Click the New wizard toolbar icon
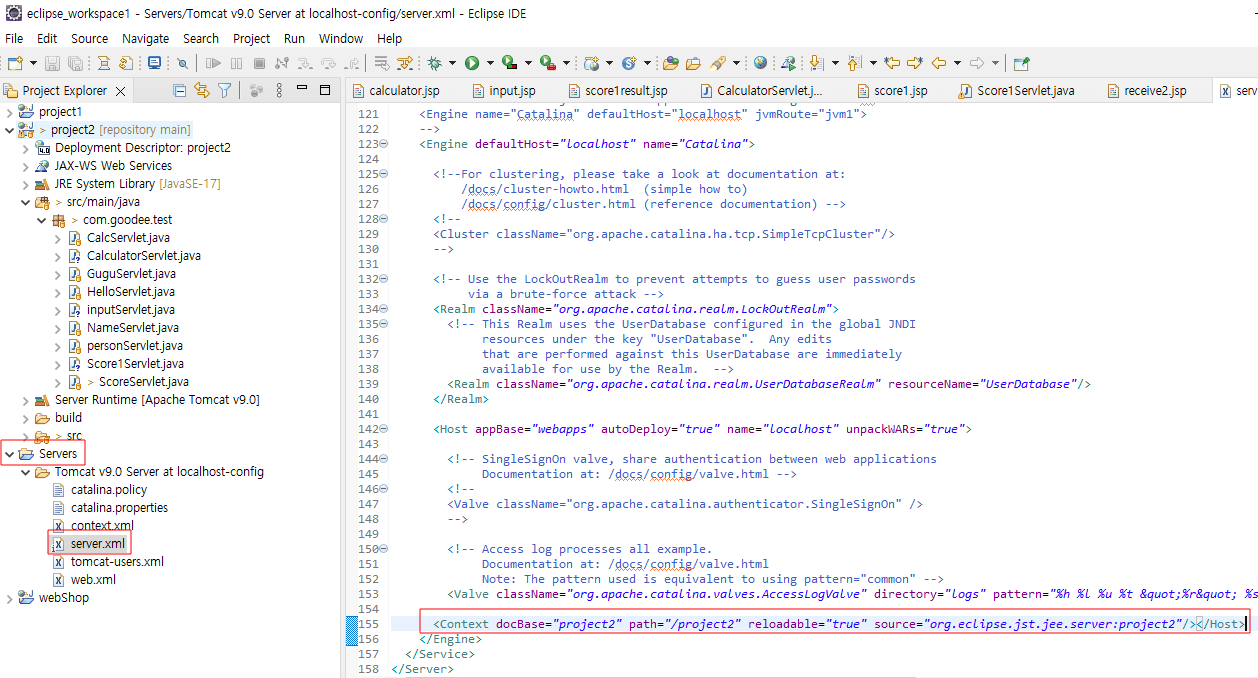The image size is (1258, 678). pyautogui.click(x=15, y=63)
